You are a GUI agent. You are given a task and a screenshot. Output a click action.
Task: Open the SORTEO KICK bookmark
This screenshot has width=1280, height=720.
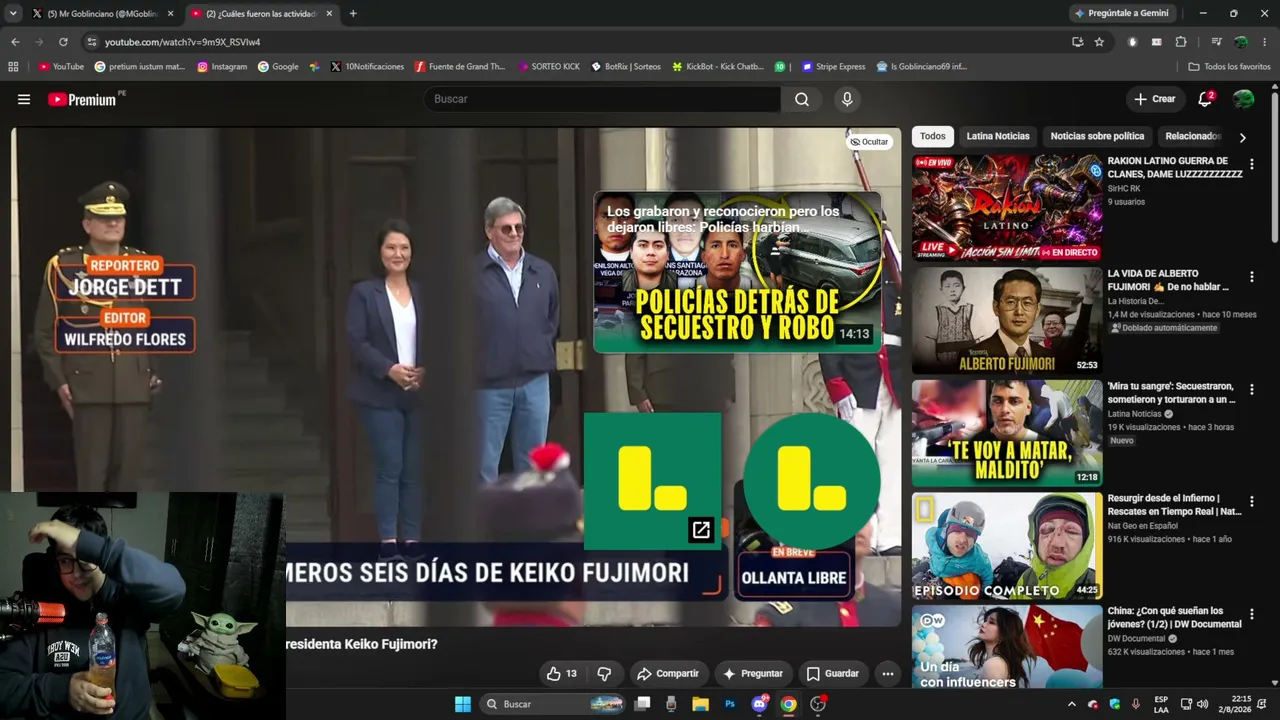click(549, 67)
